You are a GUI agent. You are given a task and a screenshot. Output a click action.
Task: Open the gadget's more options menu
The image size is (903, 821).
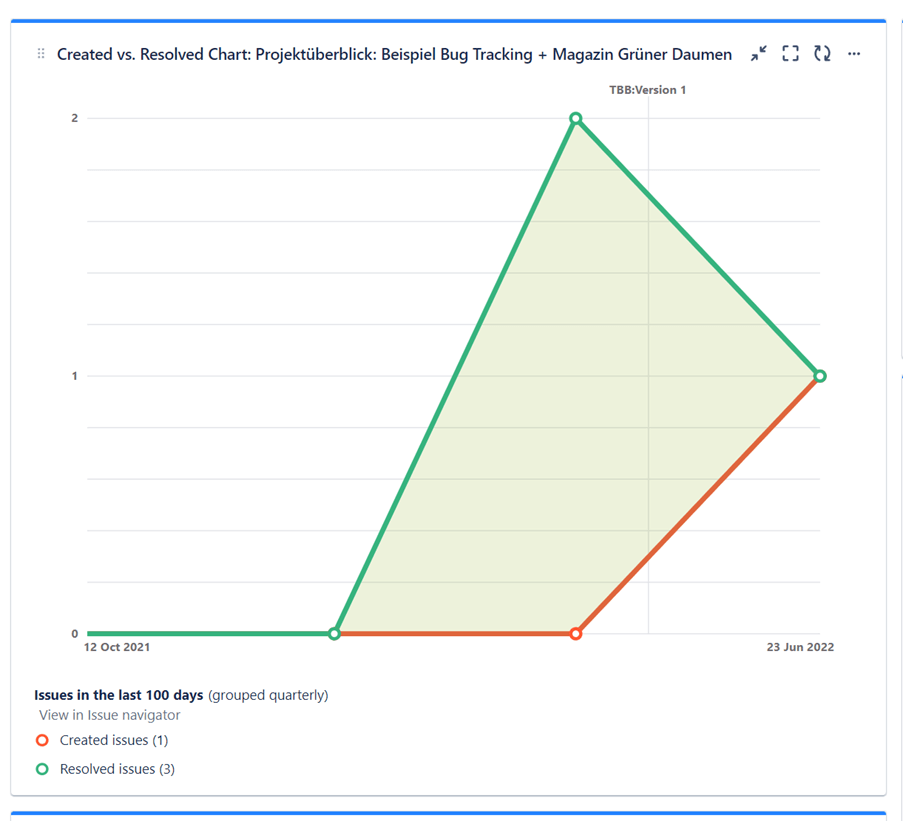pos(854,54)
